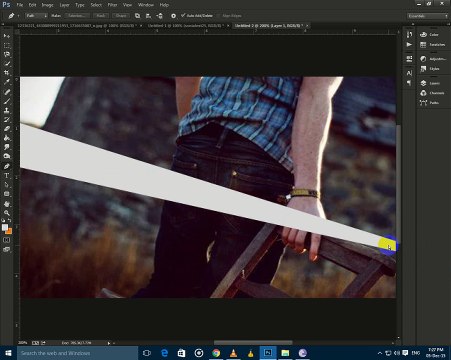Viewport: 451px width, 360px height.
Task: Select the Path Selection tool
Action: tap(7, 185)
